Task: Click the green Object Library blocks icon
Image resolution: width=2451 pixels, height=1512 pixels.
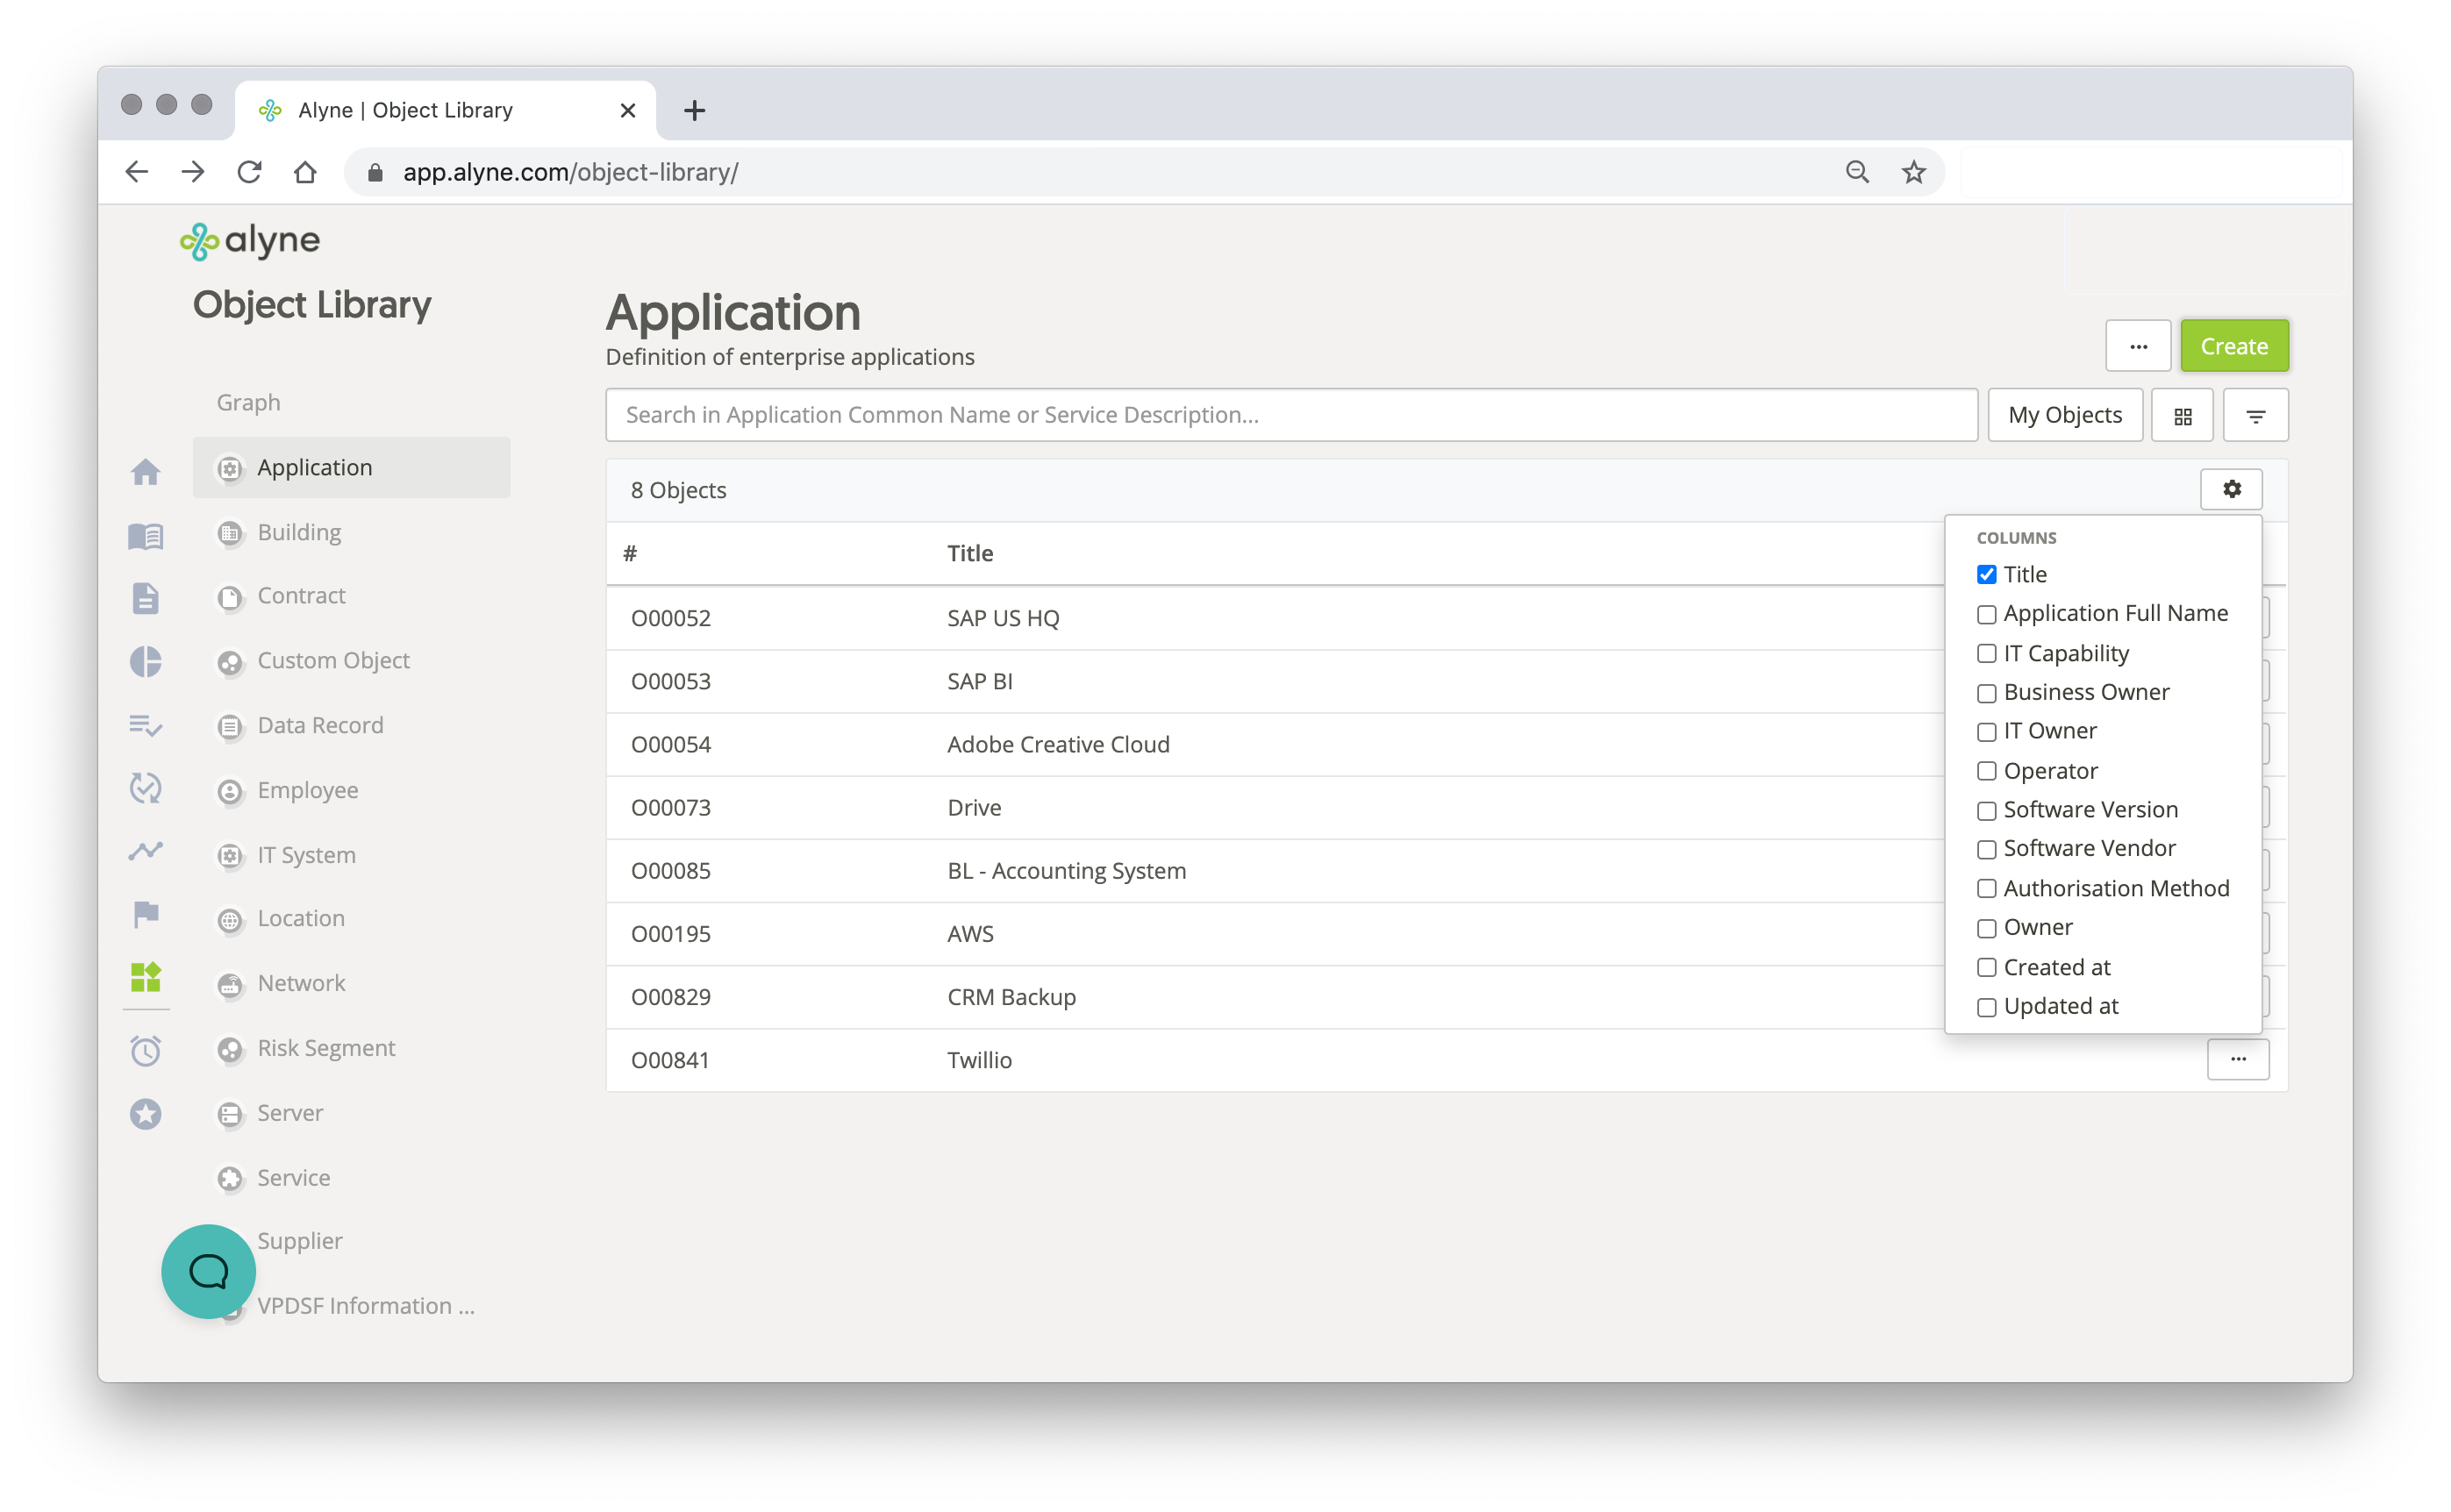Action: [x=146, y=977]
